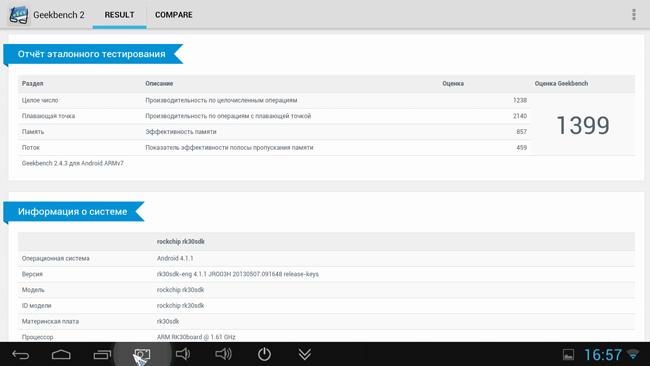
Task: Click the floating point performance description
Action: (x=228, y=116)
